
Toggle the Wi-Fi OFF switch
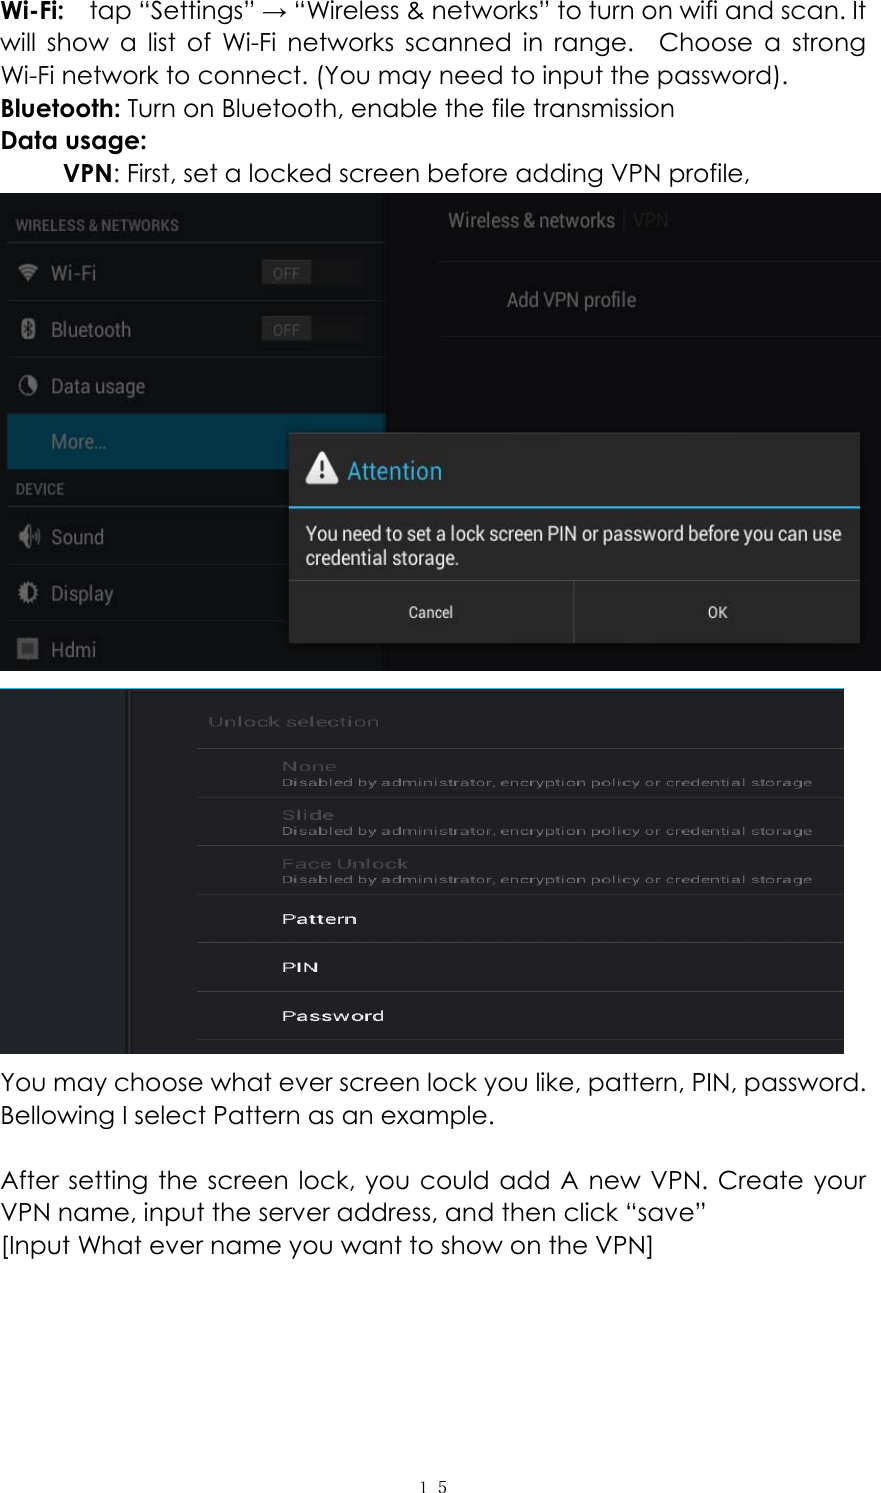[x=287, y=273]
